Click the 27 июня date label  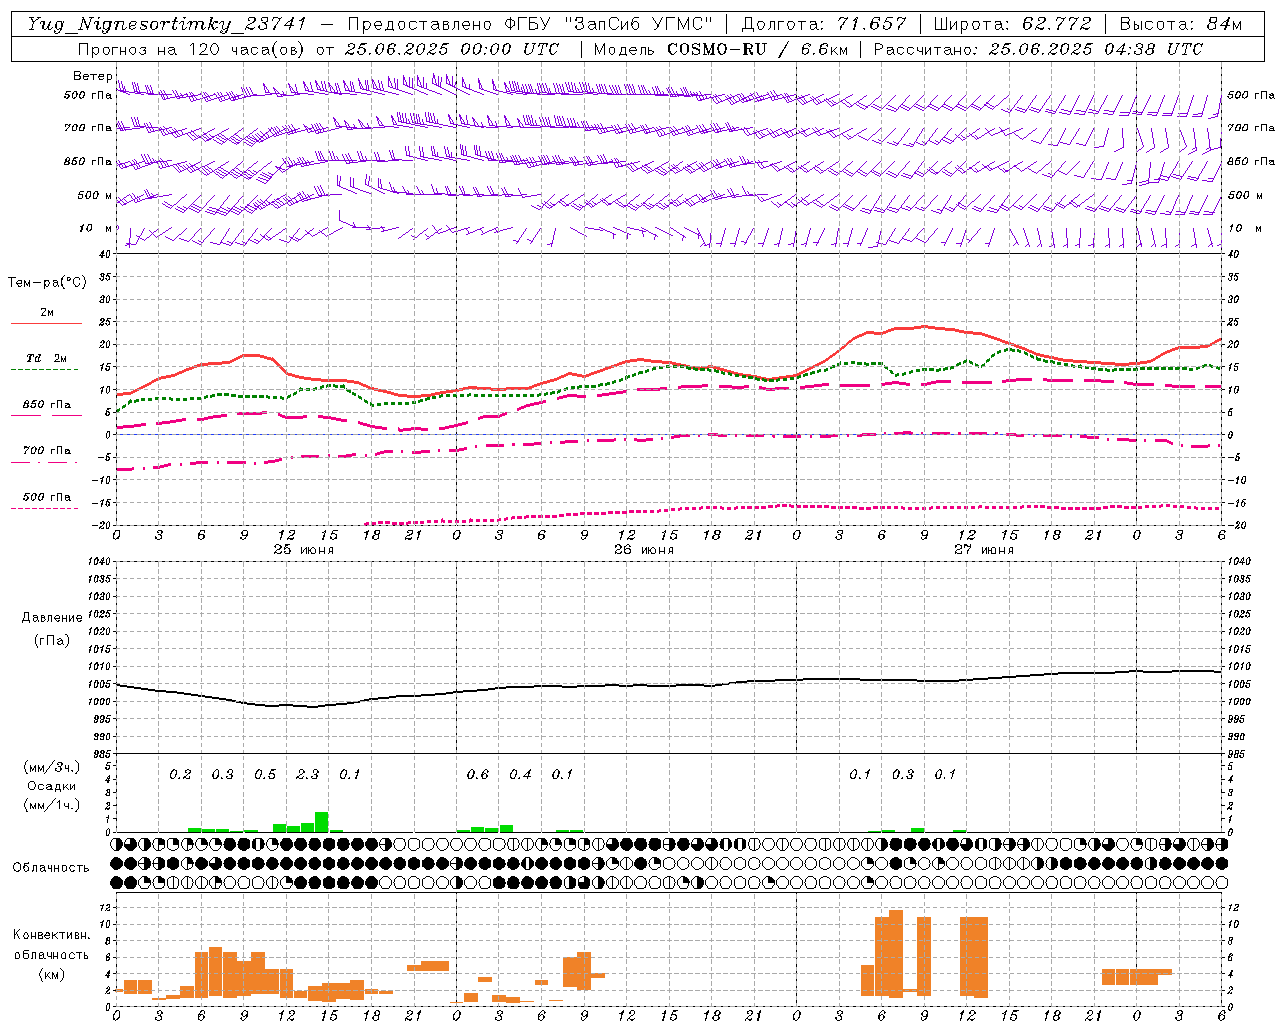pyautogui.click(x=983, y=549)
